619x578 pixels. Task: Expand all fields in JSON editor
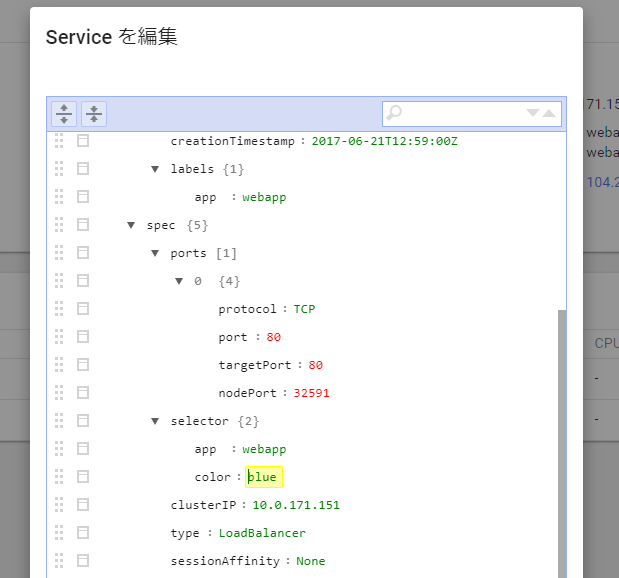coord(64,114)
